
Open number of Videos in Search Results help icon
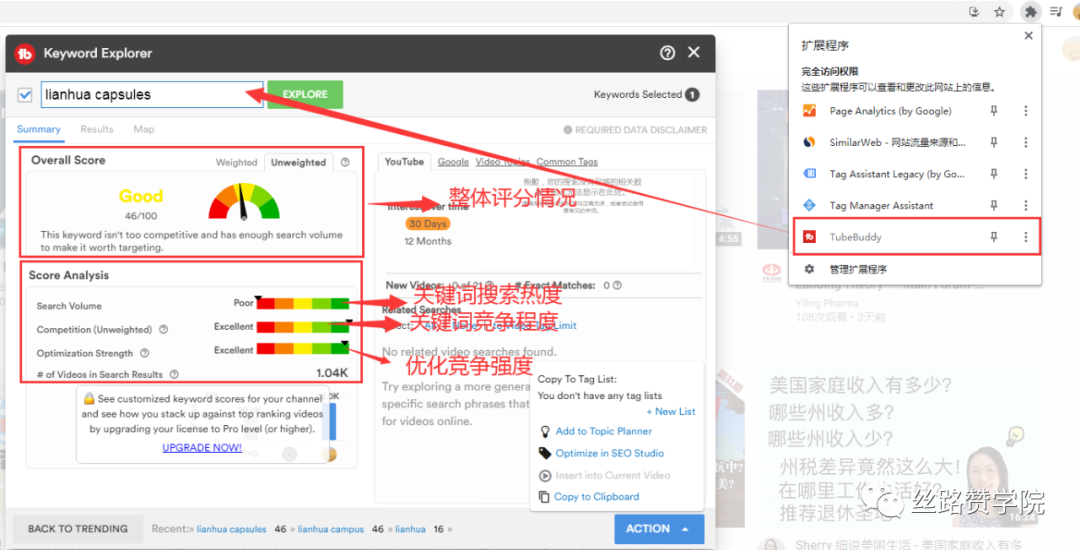(x=174, y=374)
